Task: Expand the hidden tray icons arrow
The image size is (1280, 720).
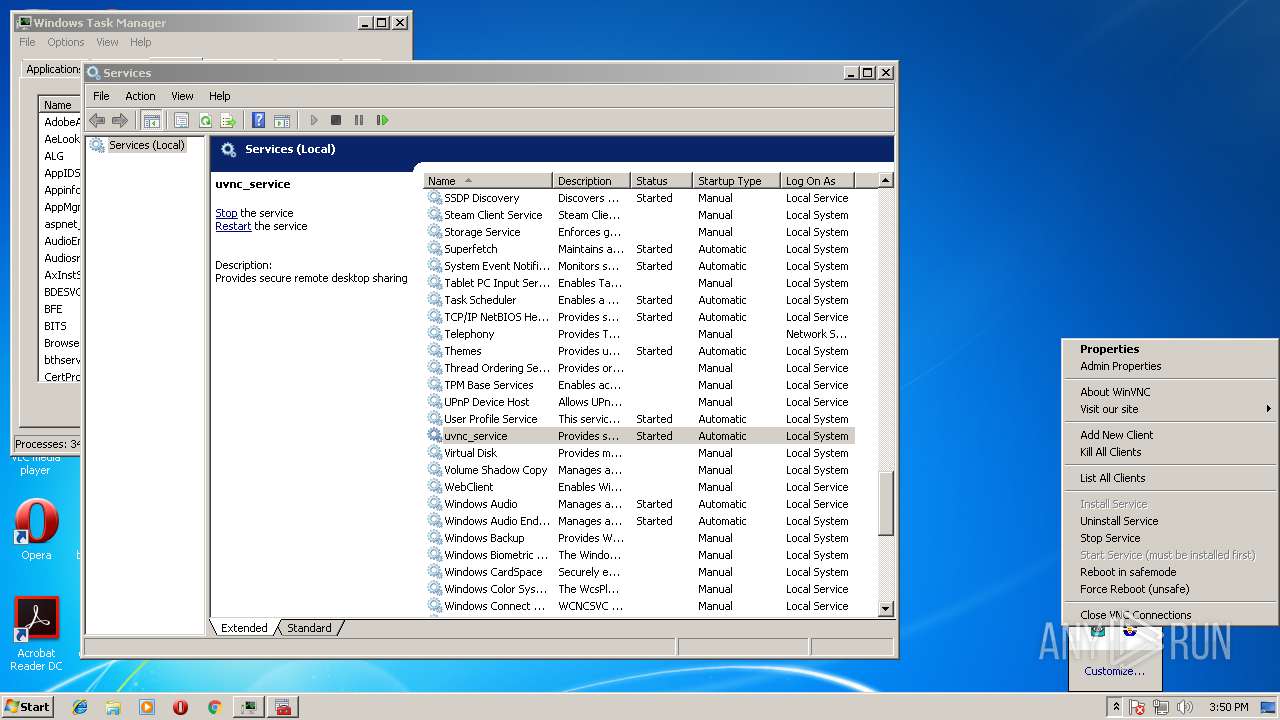Action: click(x=1117, y=707)
